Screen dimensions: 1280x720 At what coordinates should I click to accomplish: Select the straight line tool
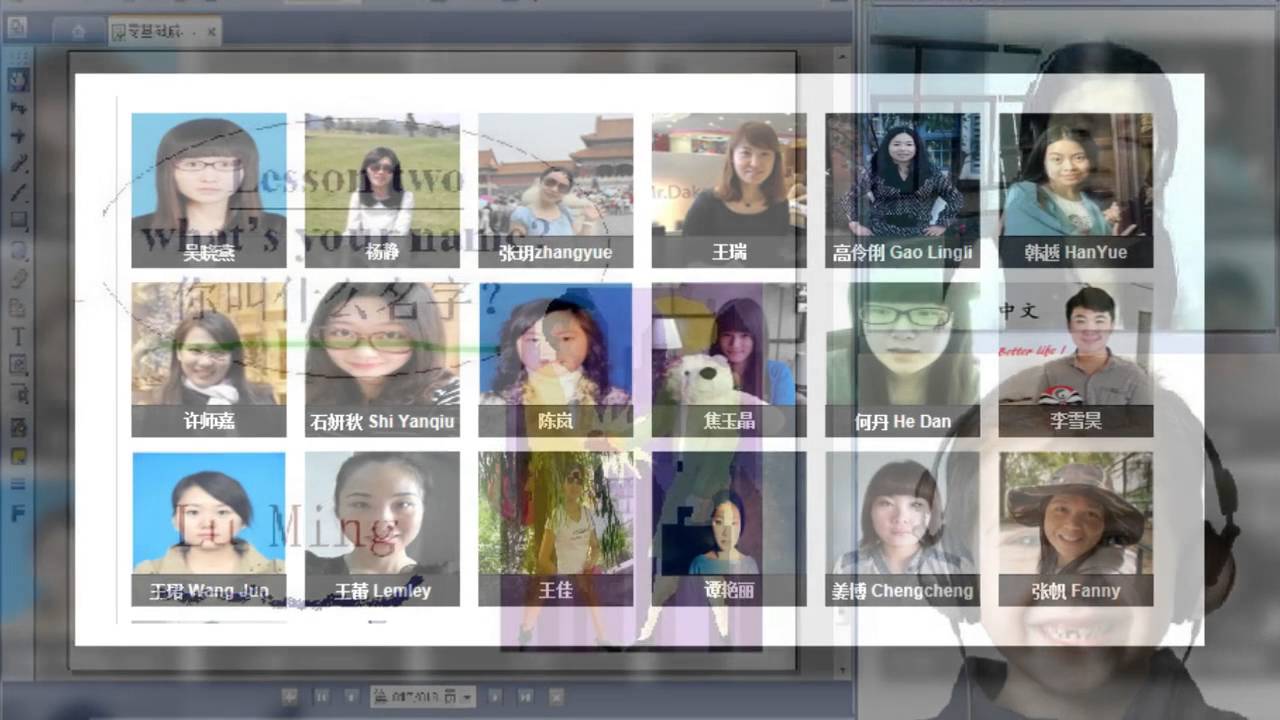click(x=18, y=193)
